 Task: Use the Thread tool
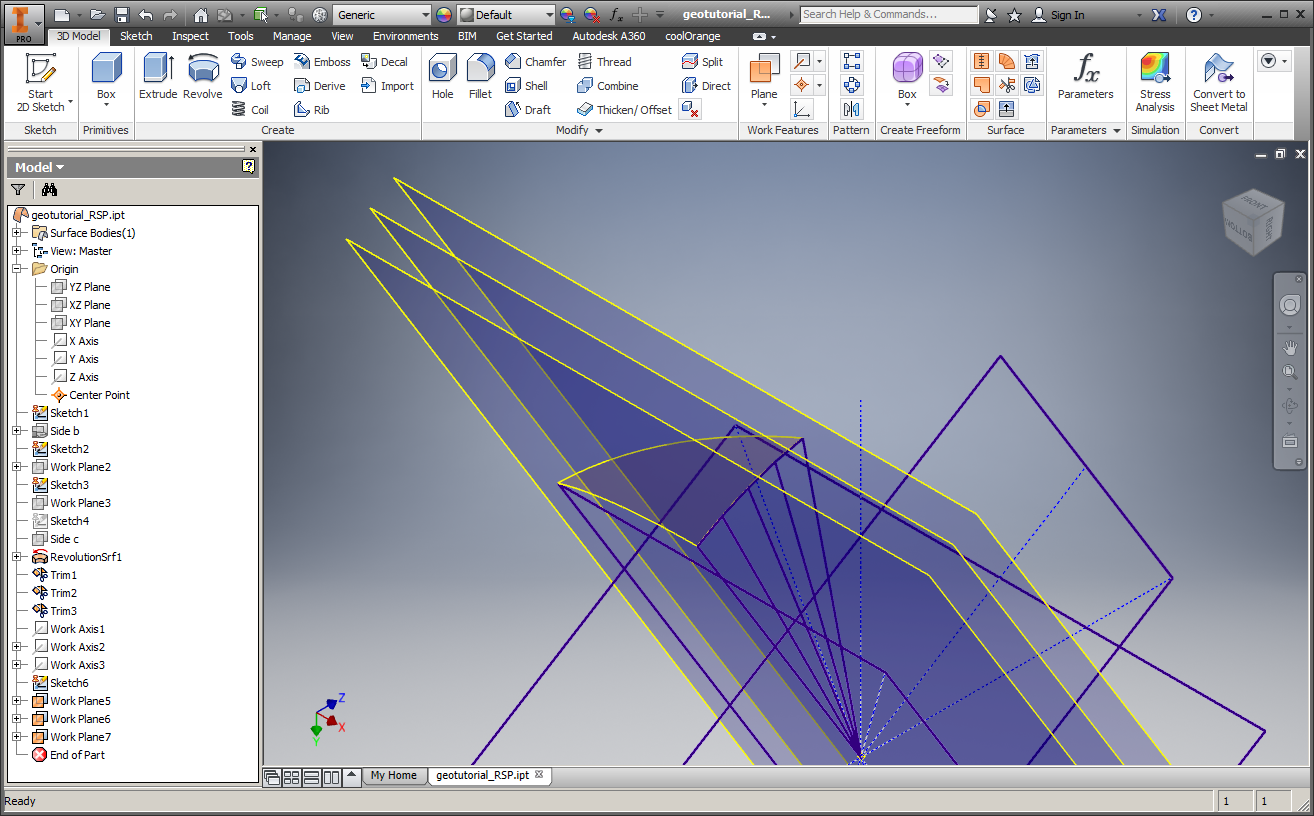(604, 62)
